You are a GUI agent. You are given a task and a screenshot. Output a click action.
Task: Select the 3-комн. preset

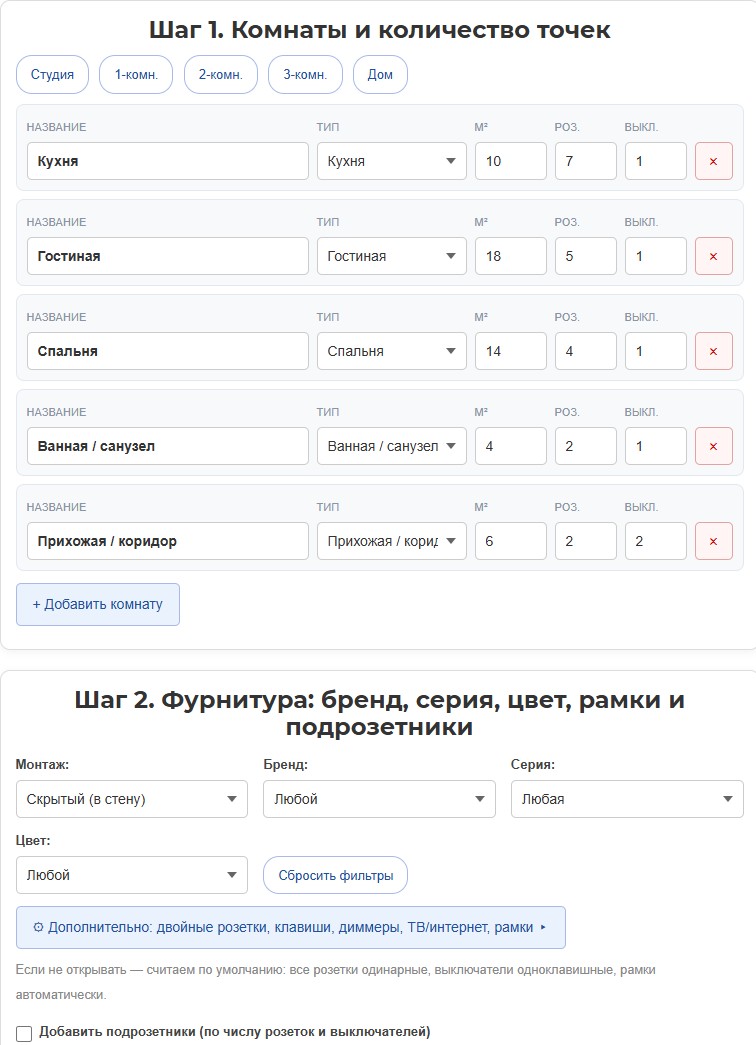click(305, 74)
